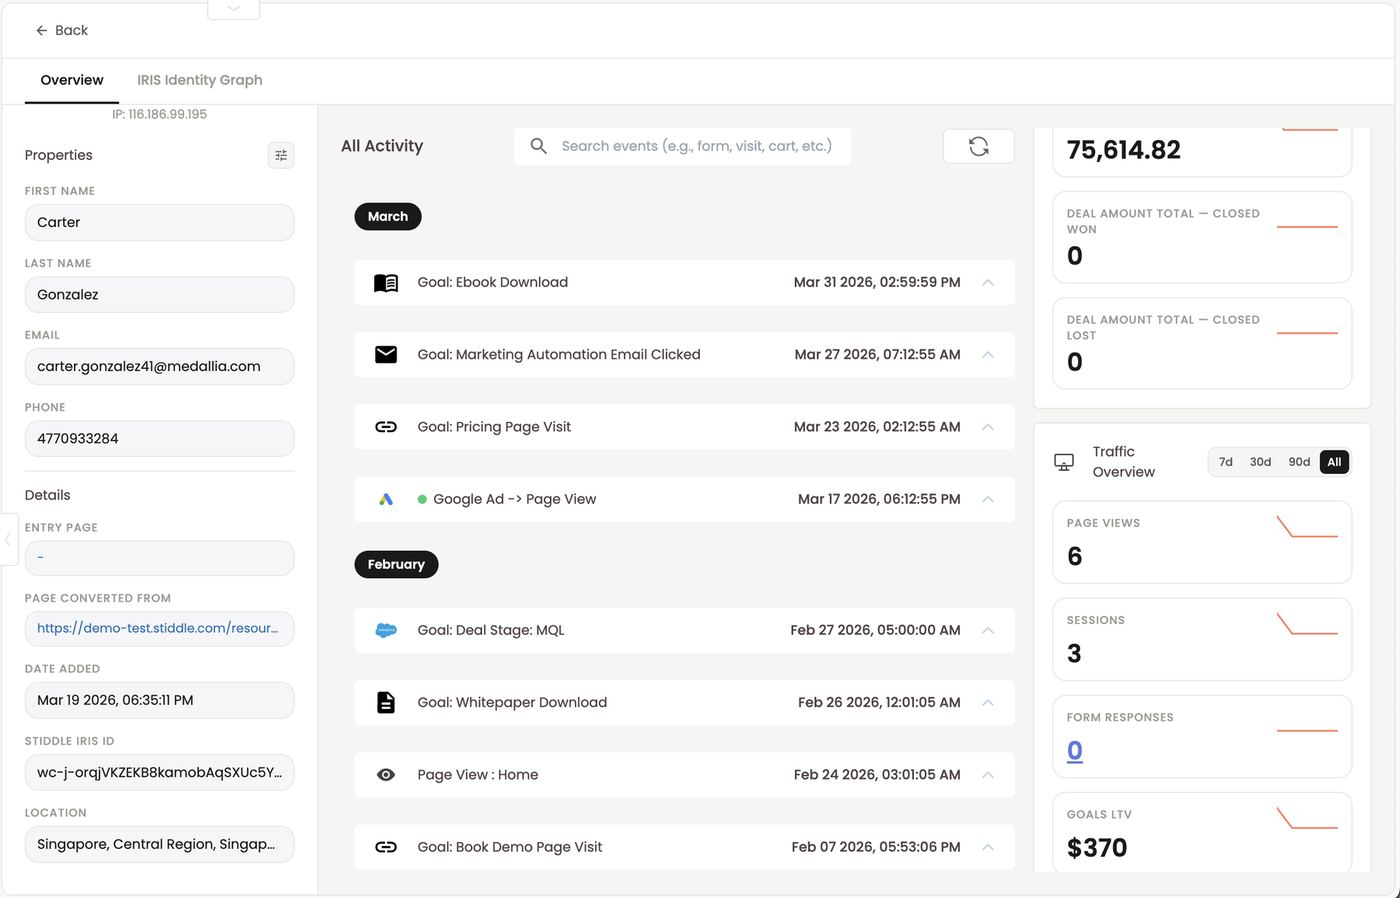Click the search magnifier icon
Image resolution: width=1400 pixels, height=898 pixels.
click(538, 146)
